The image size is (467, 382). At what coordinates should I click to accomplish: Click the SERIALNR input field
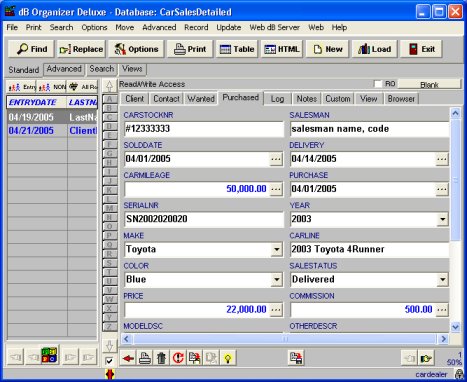pyautogui.click(x=204, y=219)
